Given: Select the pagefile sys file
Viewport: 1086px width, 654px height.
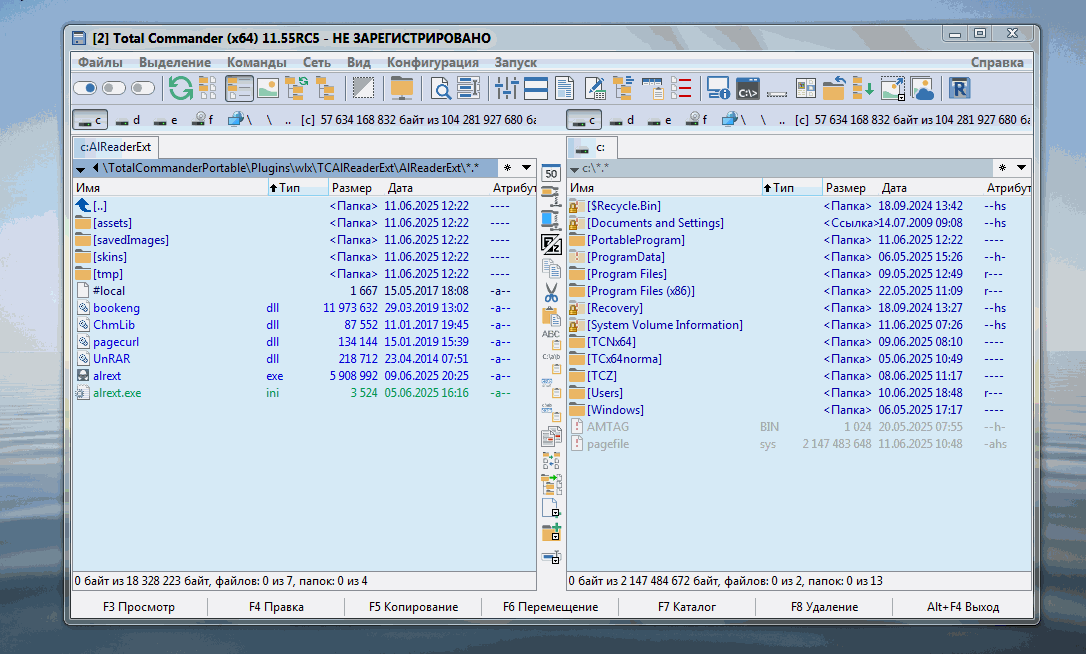Looking at the screenshot, I should 799,444.
